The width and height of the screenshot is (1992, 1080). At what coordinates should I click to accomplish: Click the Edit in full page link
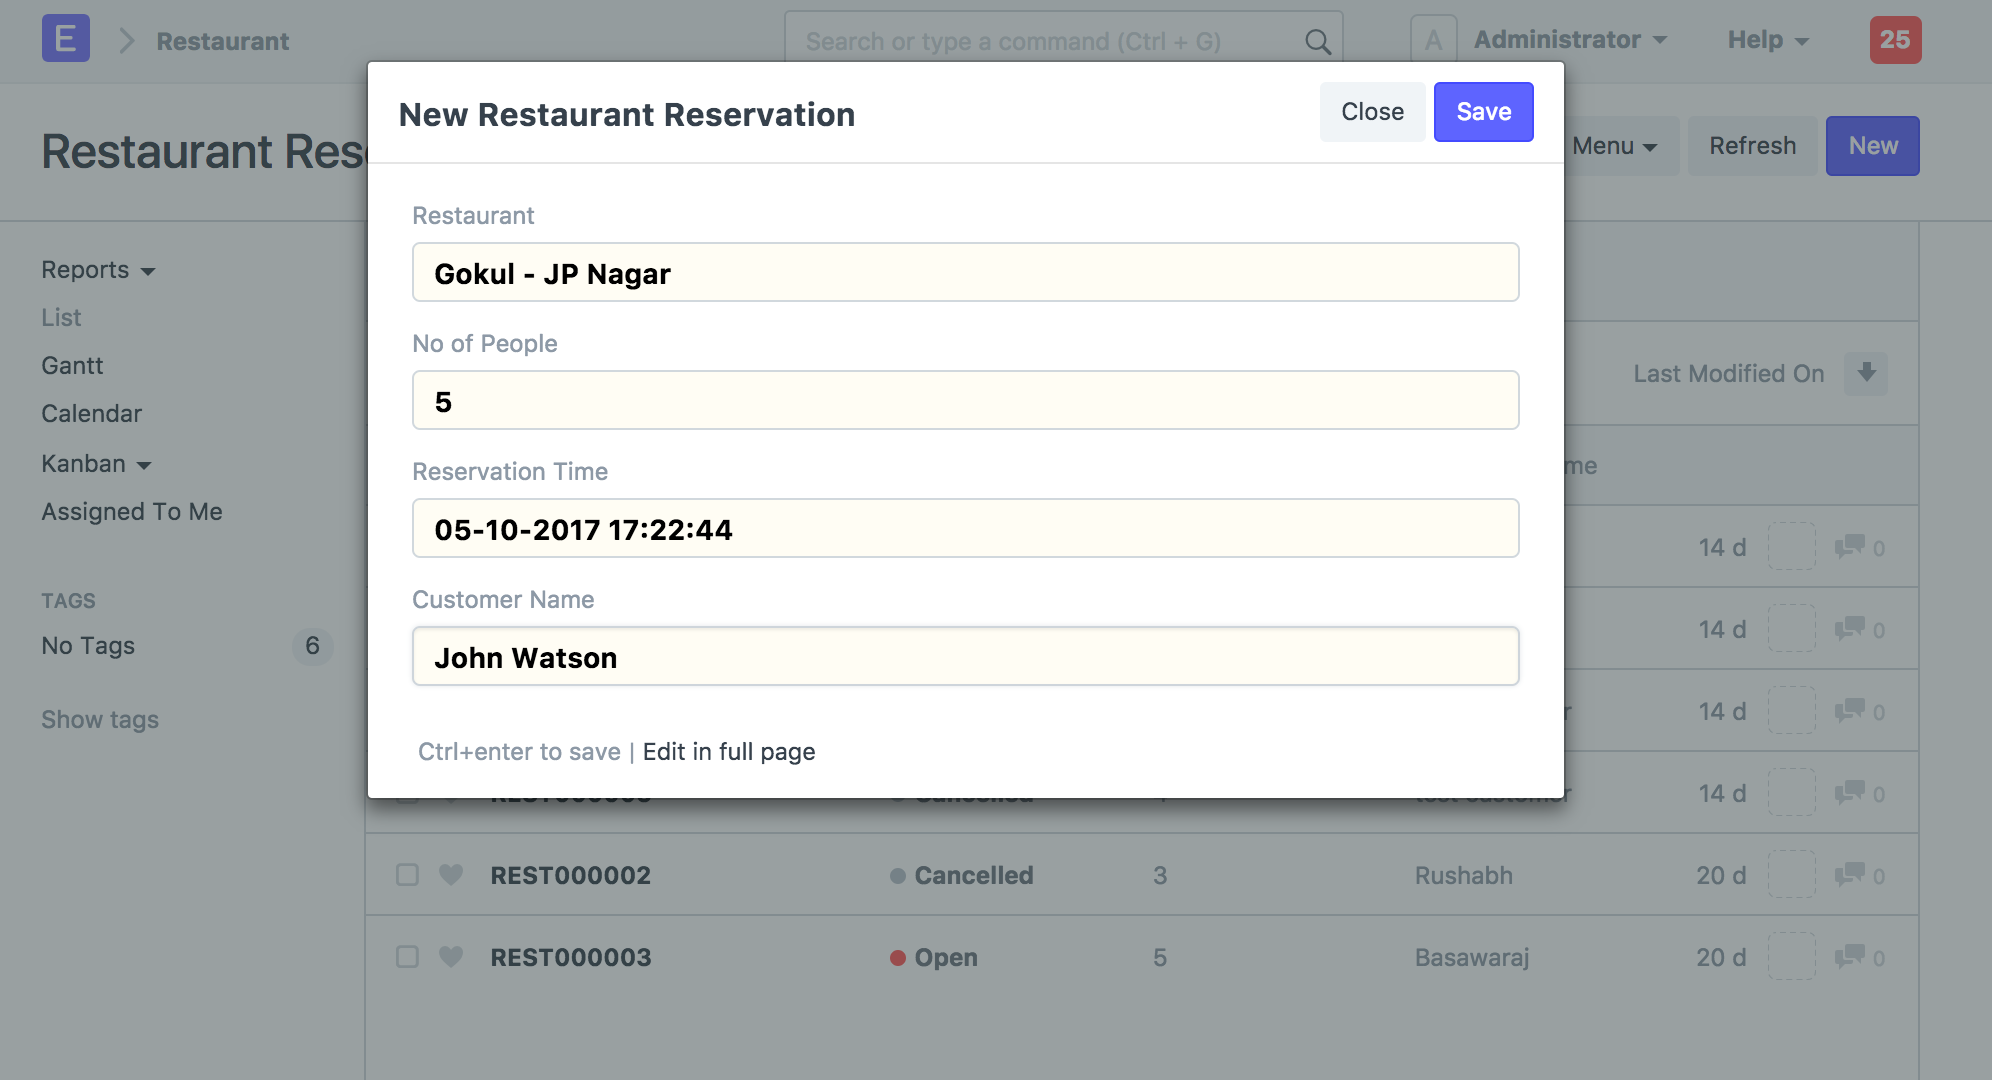coord(728,752)
